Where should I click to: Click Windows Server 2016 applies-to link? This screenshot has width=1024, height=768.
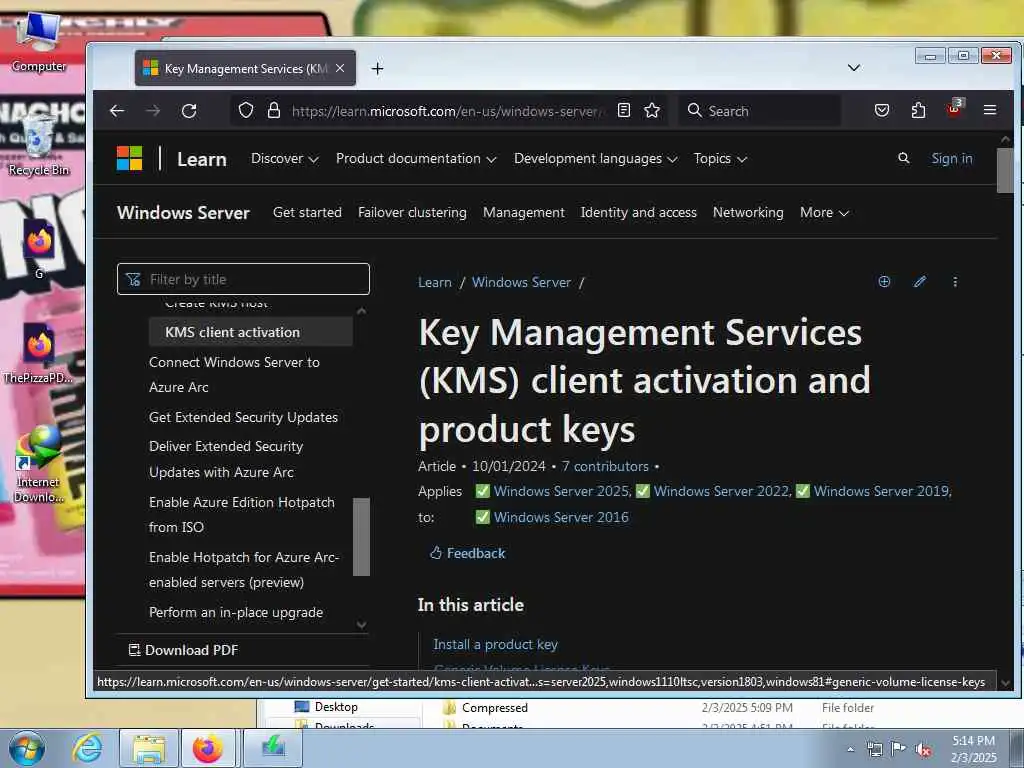pos(561,517)
